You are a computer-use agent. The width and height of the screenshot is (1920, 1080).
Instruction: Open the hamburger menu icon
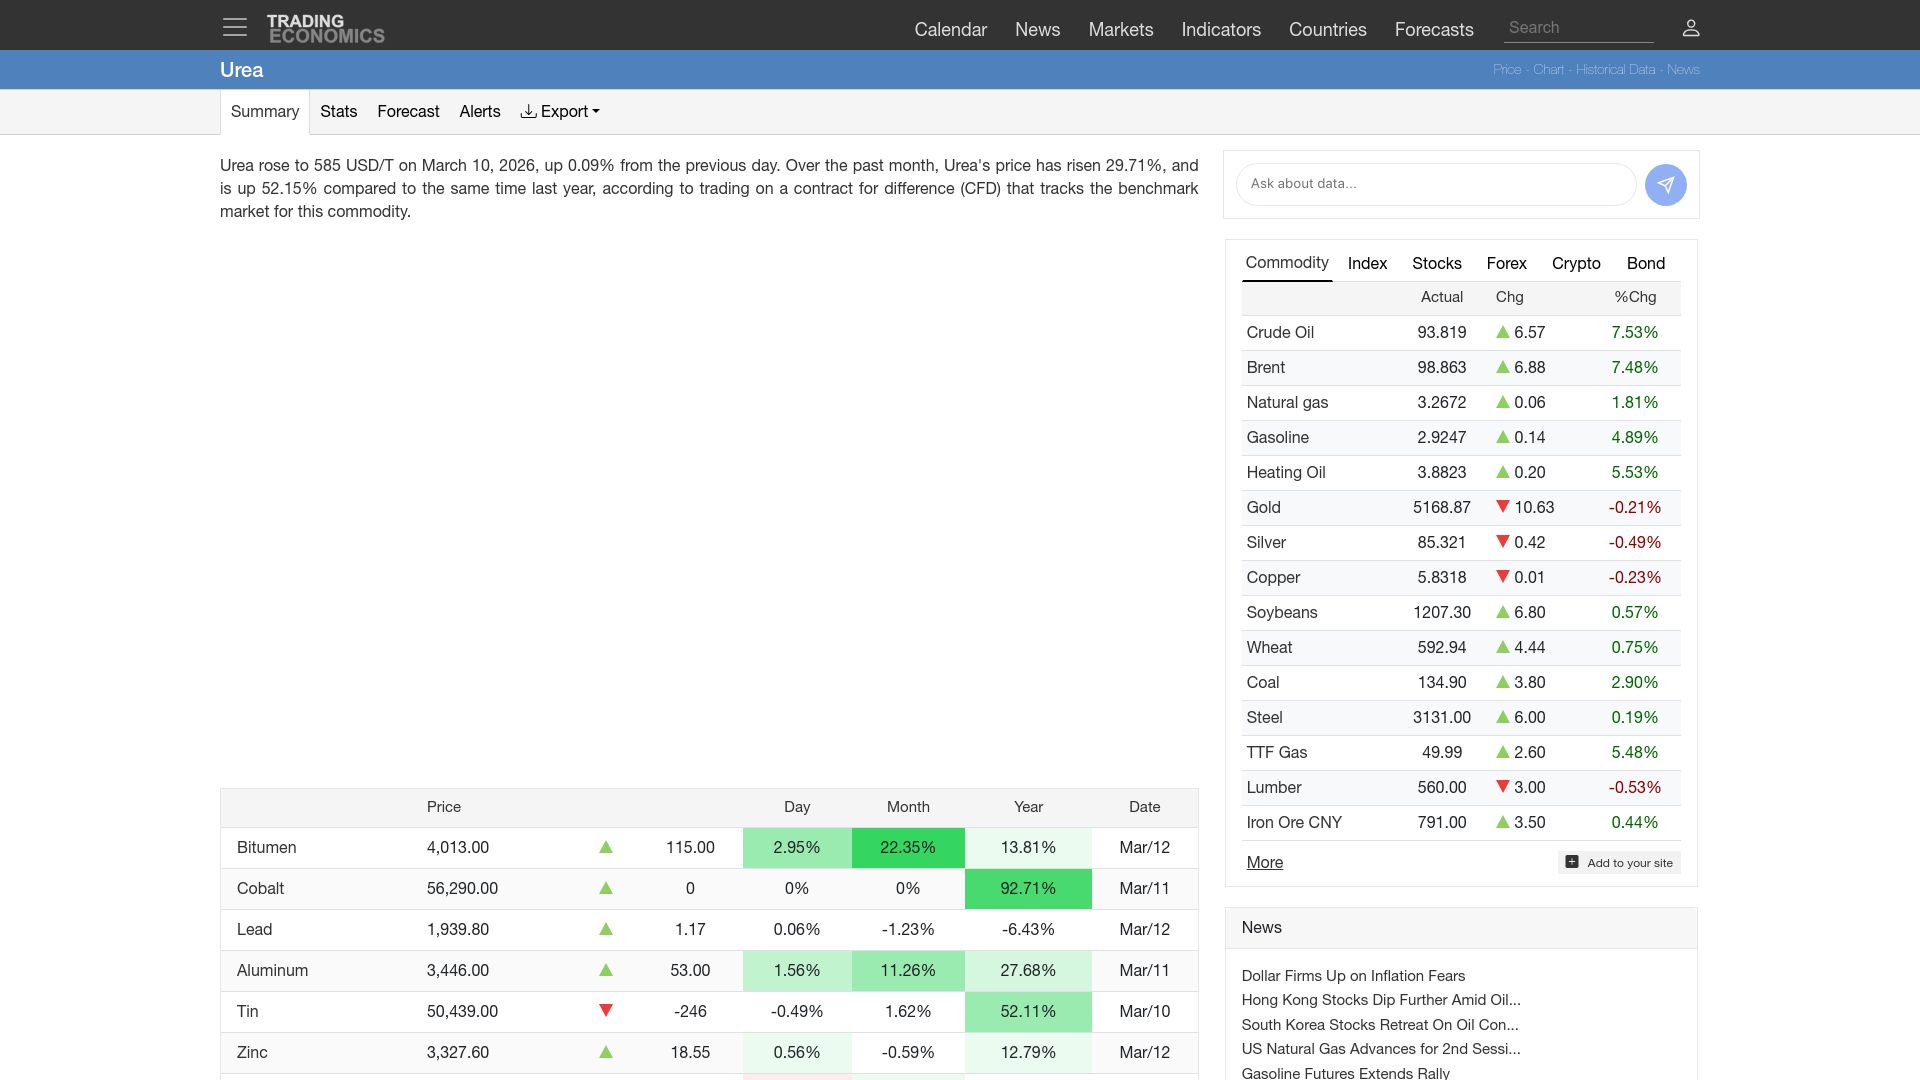[235, 27]
